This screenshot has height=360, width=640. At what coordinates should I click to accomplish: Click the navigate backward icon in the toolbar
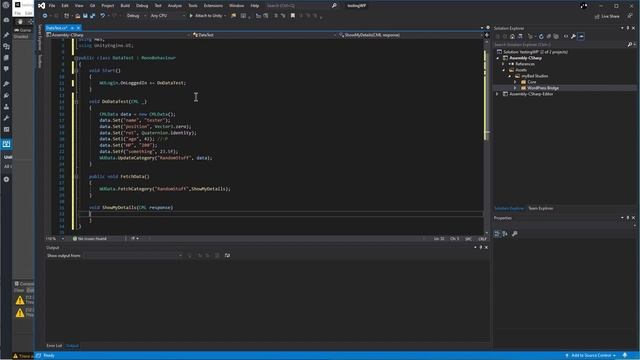pyautogui.click(x=45, y=16)
